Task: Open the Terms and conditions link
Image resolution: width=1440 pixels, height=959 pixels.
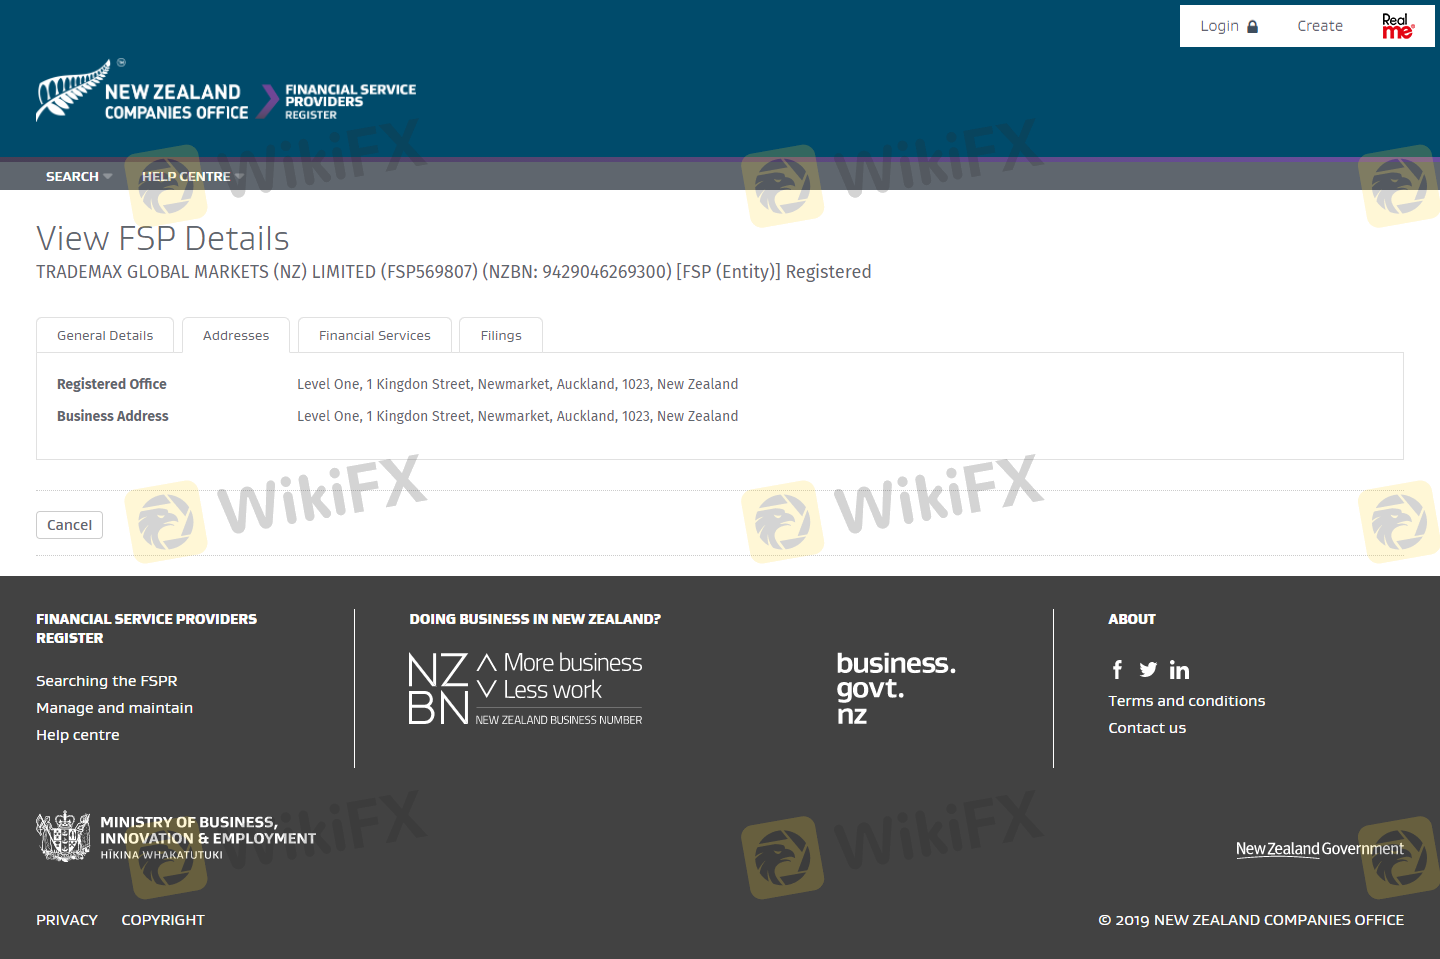Action: (1186, 701)
